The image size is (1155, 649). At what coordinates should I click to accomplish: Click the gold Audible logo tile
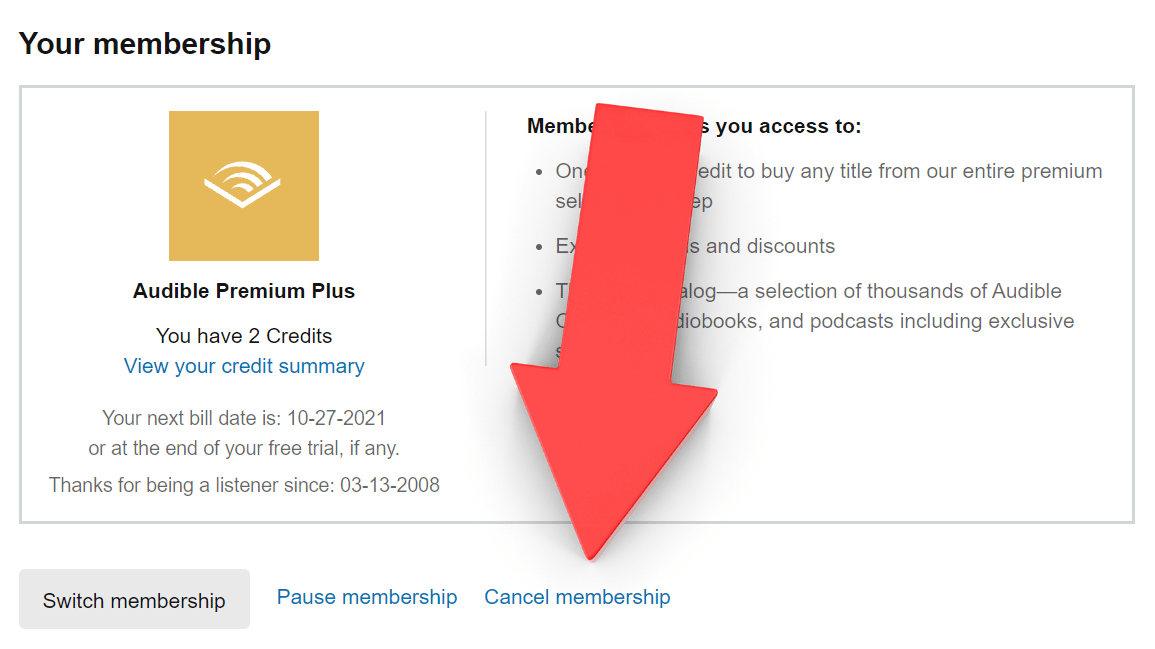click(x=243, y=185)
